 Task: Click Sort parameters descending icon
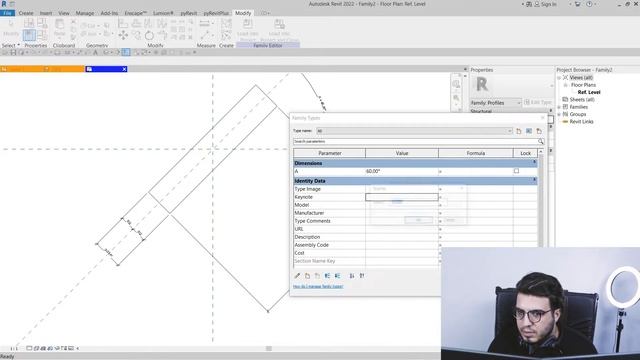362,276
